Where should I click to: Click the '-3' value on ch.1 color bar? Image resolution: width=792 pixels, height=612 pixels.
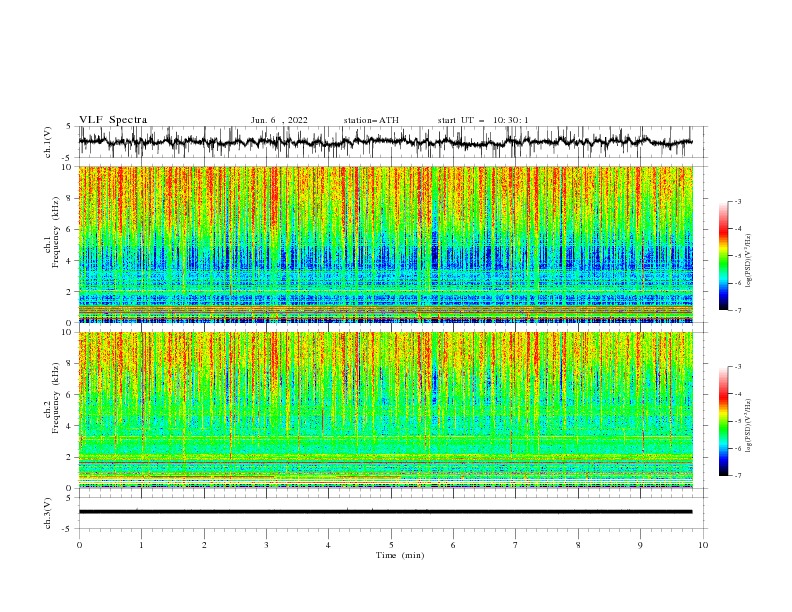pos(737,201)
